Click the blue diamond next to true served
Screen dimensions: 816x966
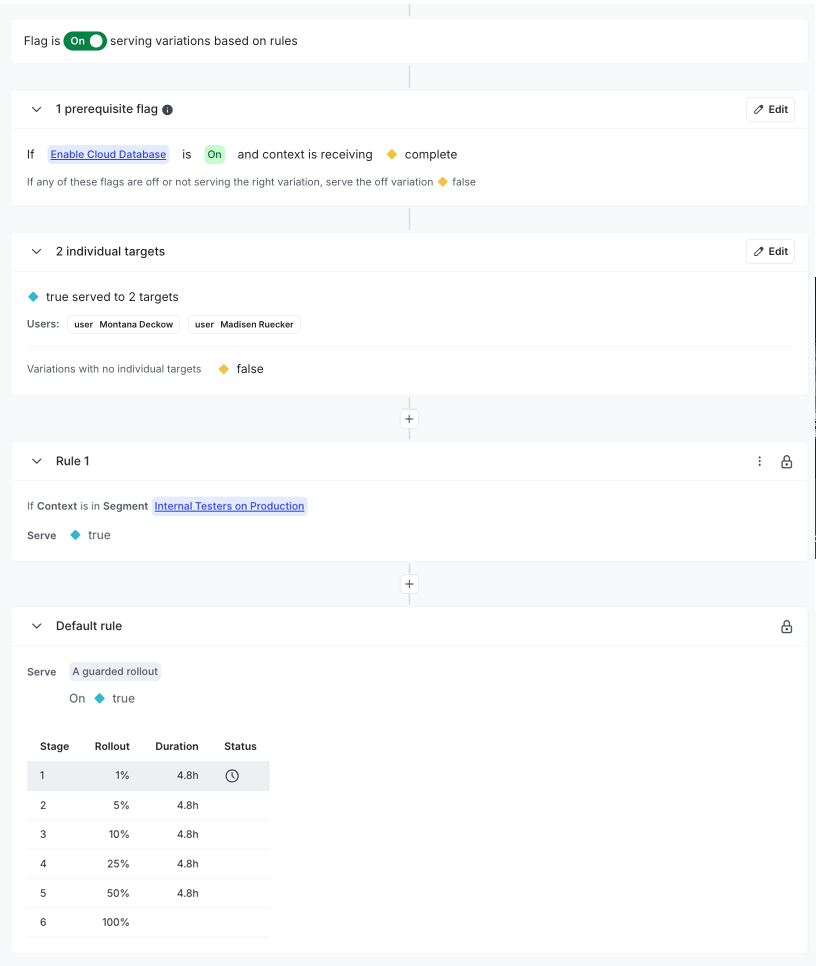pyautogui.click(x=33, y=297)
